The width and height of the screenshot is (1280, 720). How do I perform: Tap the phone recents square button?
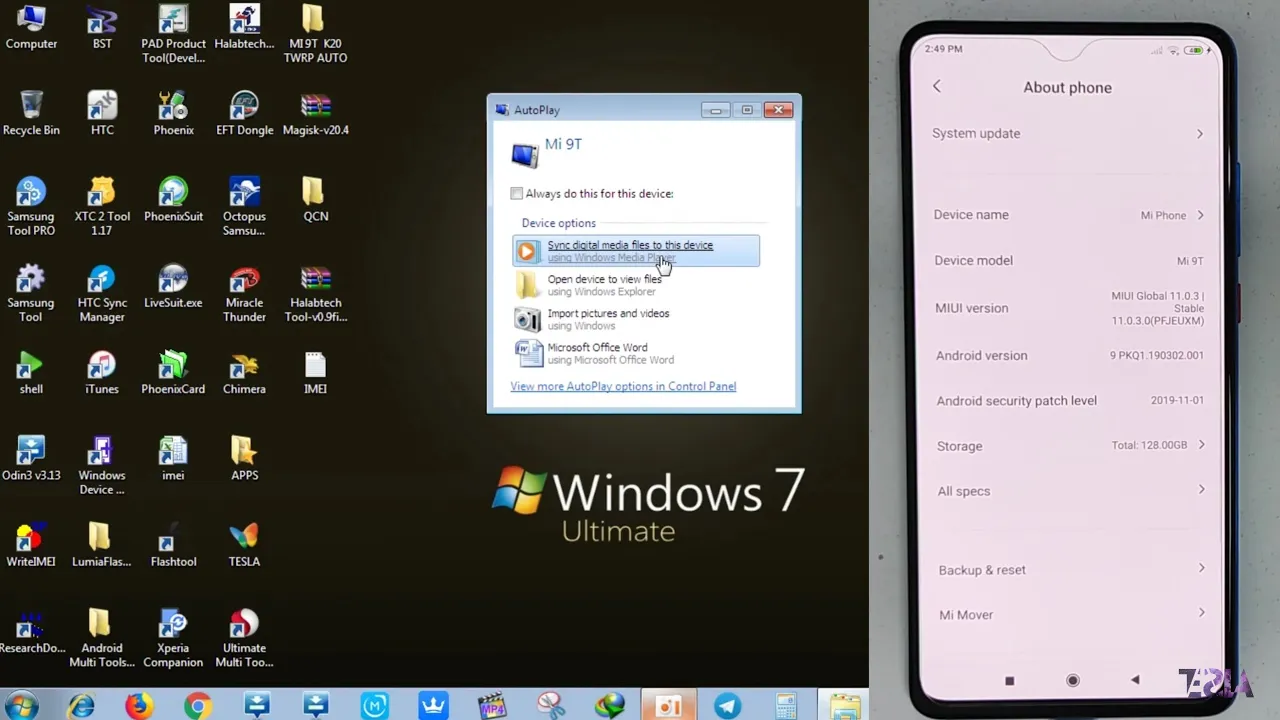1009,681
